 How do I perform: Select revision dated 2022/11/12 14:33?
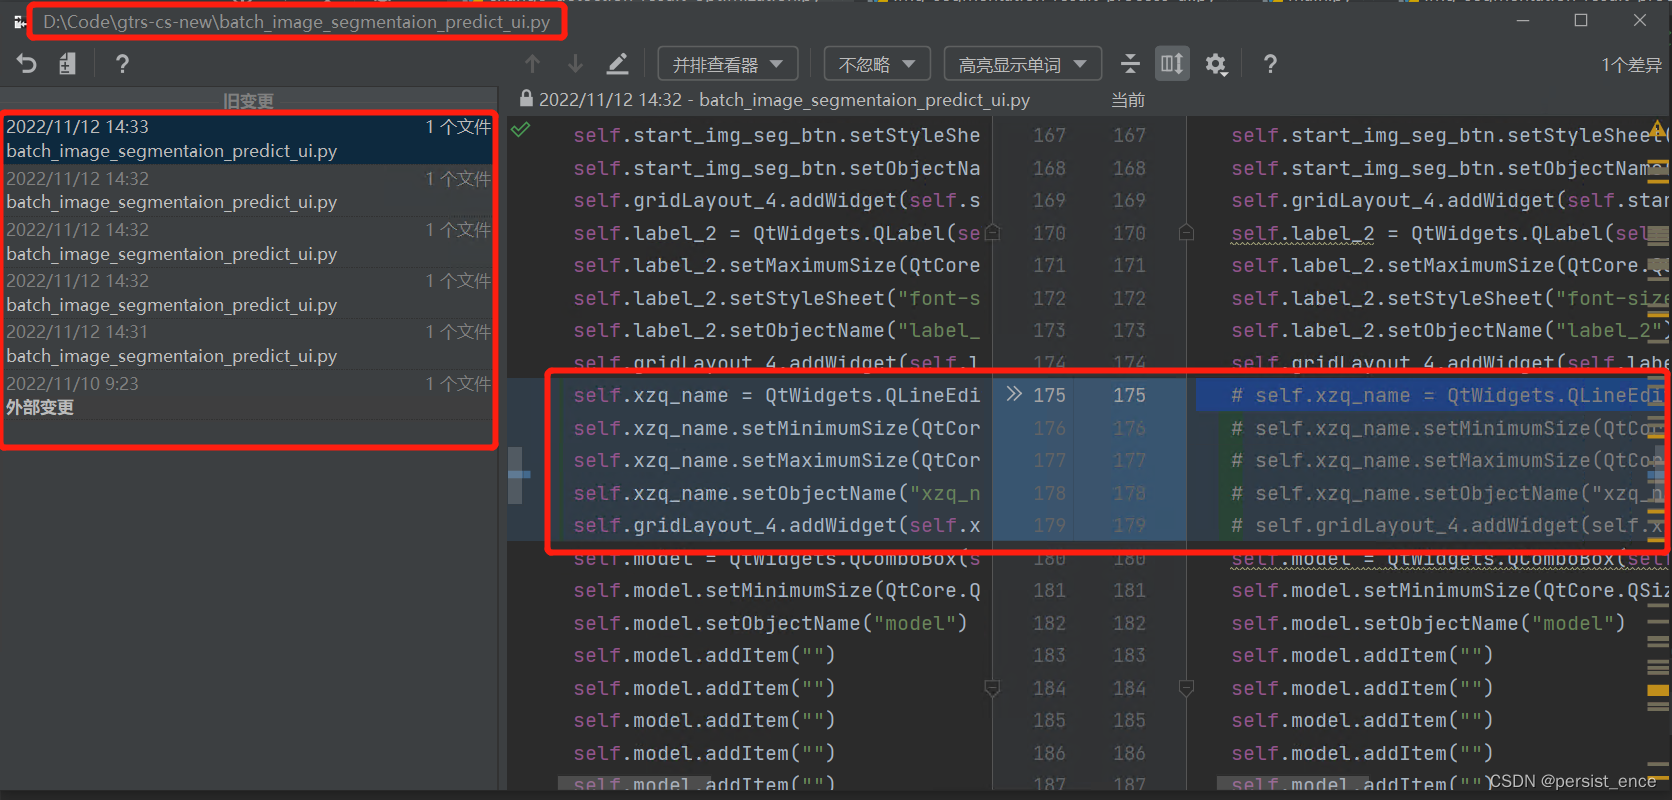pyautogui.click(x=247, y=138)
